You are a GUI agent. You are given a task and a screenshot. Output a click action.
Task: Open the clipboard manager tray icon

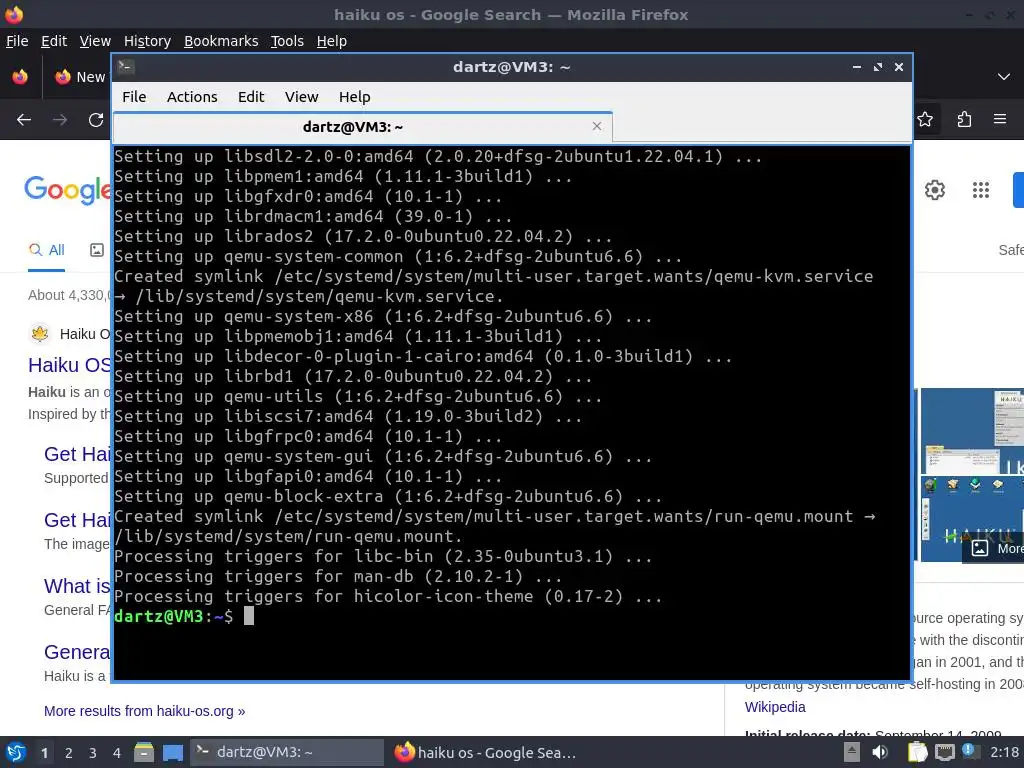click(917, 753)
